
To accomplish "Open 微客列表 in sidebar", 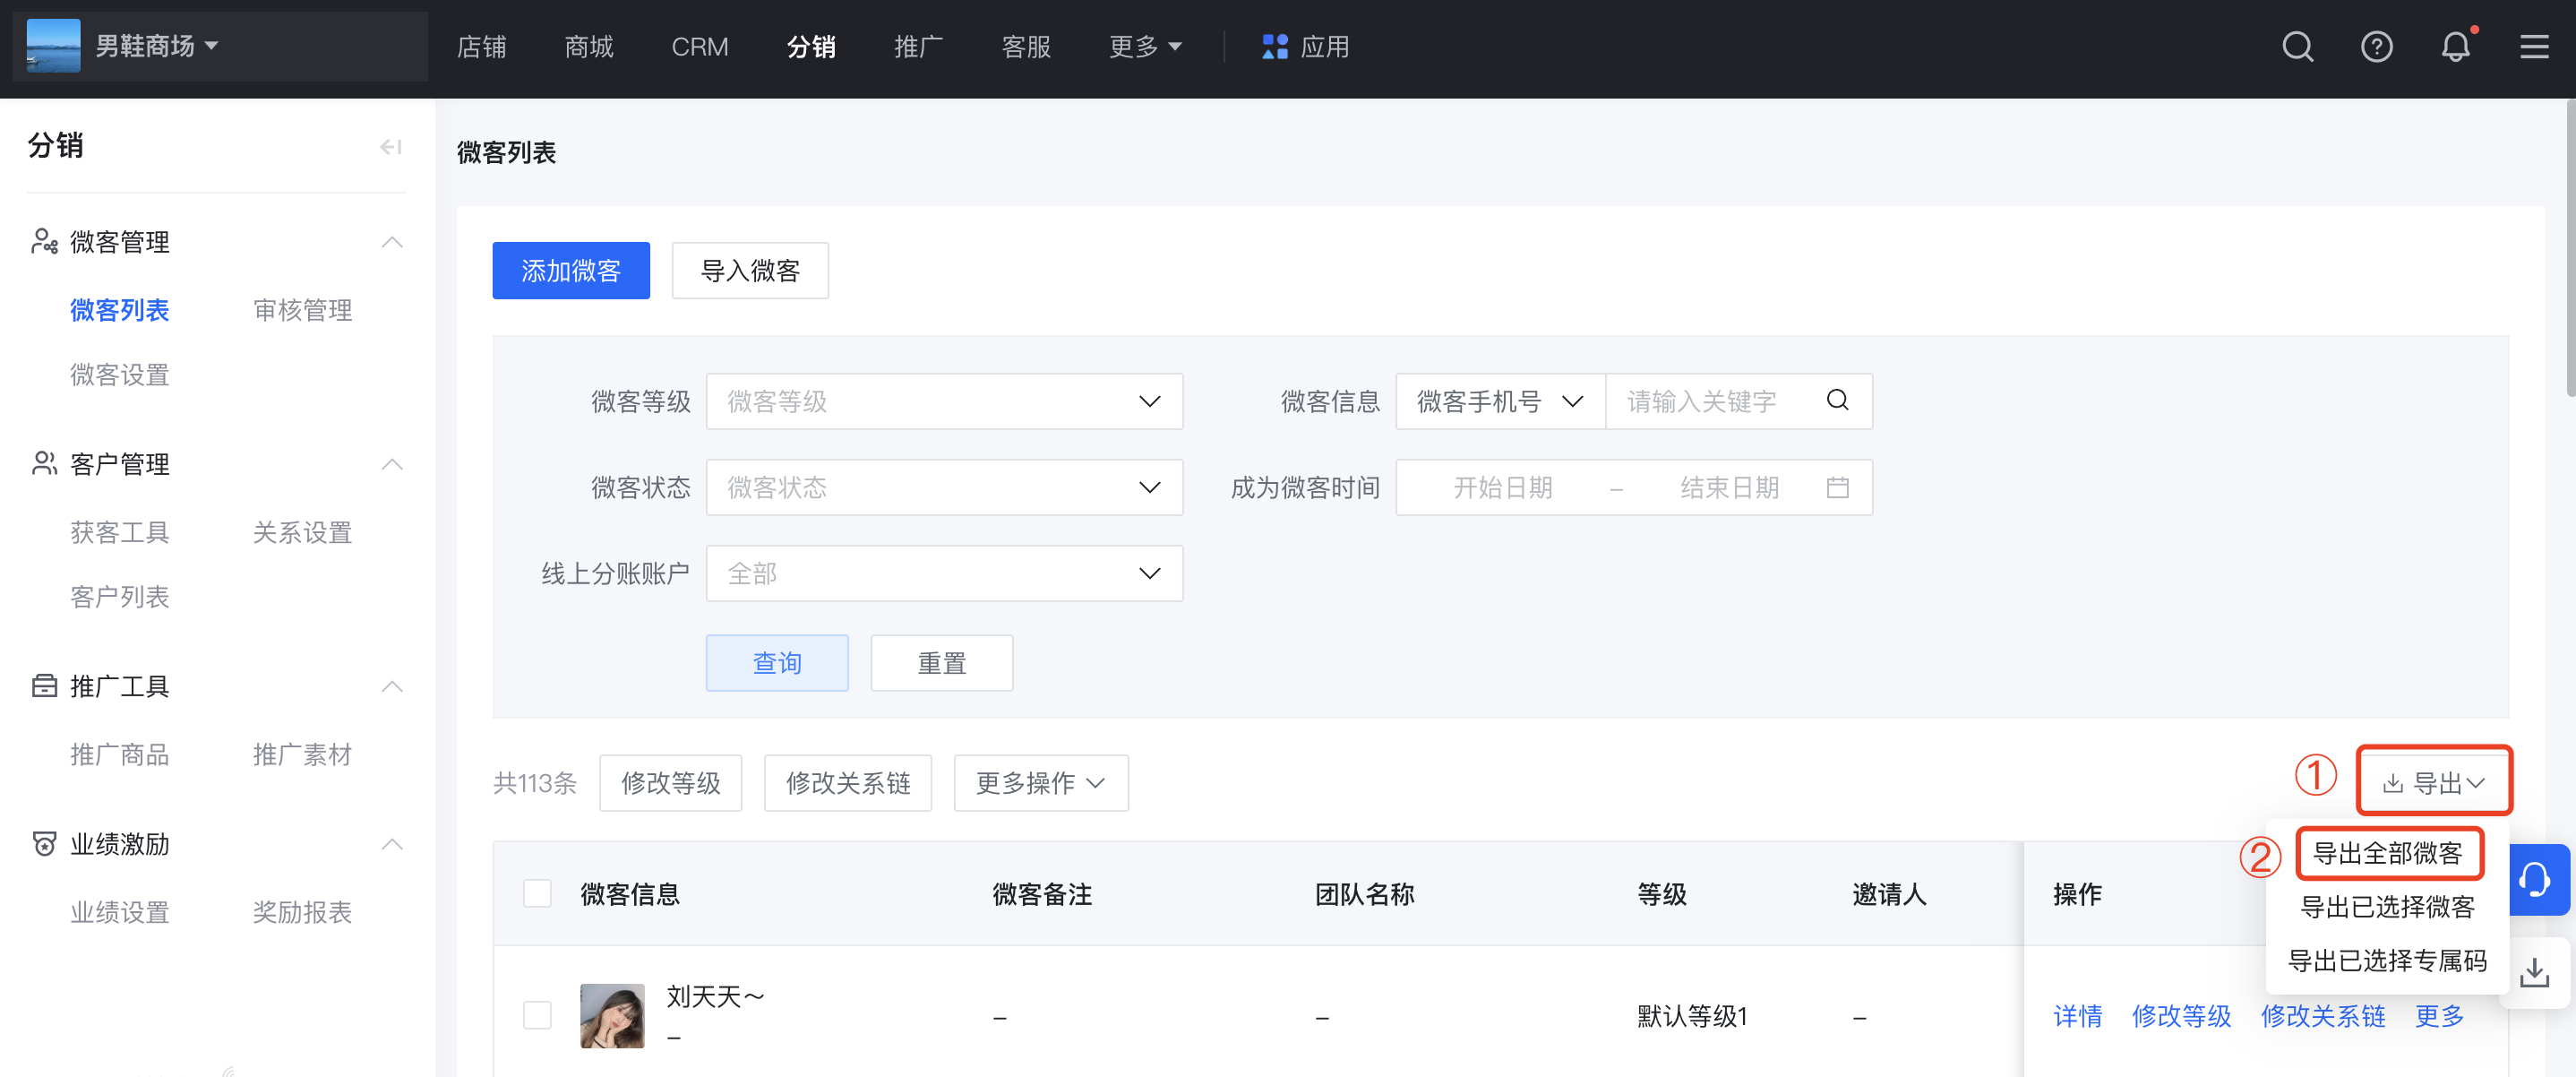I will click(x=120, y=310).
